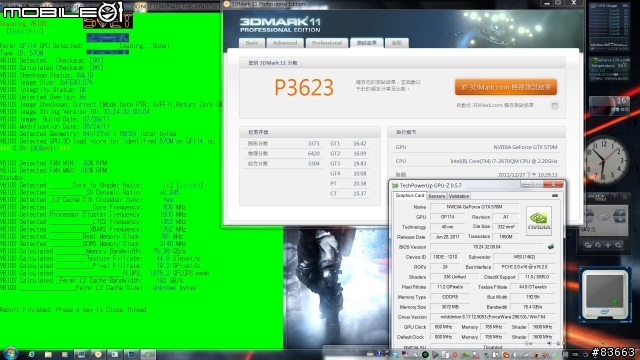Open the Professional tab in 3DMark 11

[327, 43]
